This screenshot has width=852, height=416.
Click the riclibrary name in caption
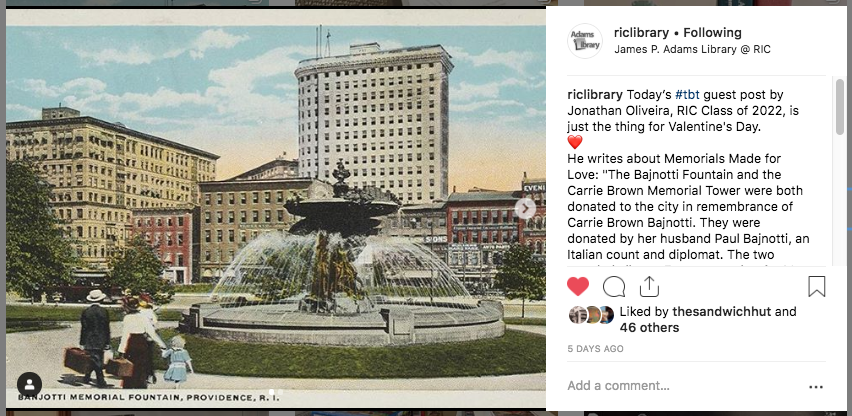click(x=594, y=94)
